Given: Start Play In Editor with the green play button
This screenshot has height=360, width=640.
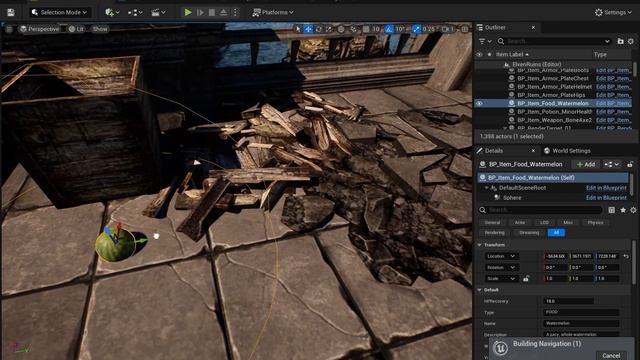Looking at the screenshot, I should pos(188,12).
